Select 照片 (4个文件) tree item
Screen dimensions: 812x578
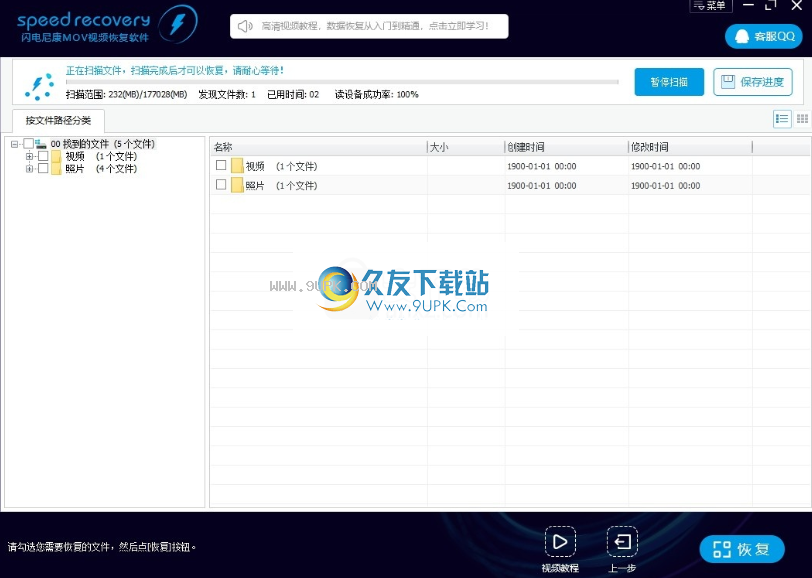(101, 169)
